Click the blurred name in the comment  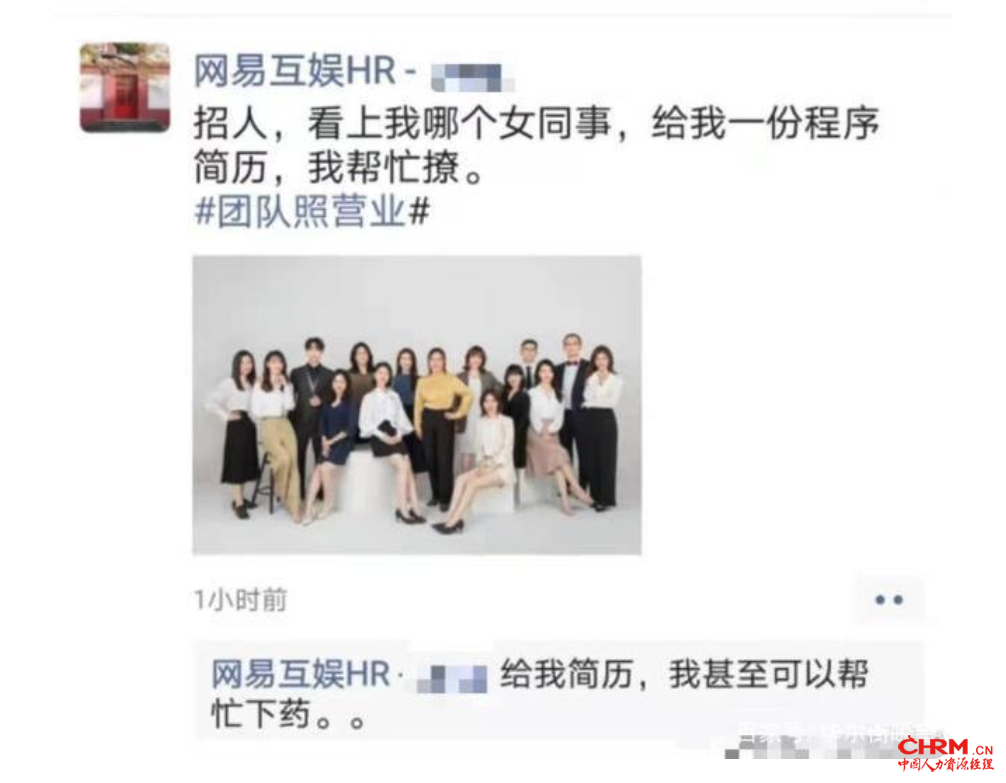(452, 678)
